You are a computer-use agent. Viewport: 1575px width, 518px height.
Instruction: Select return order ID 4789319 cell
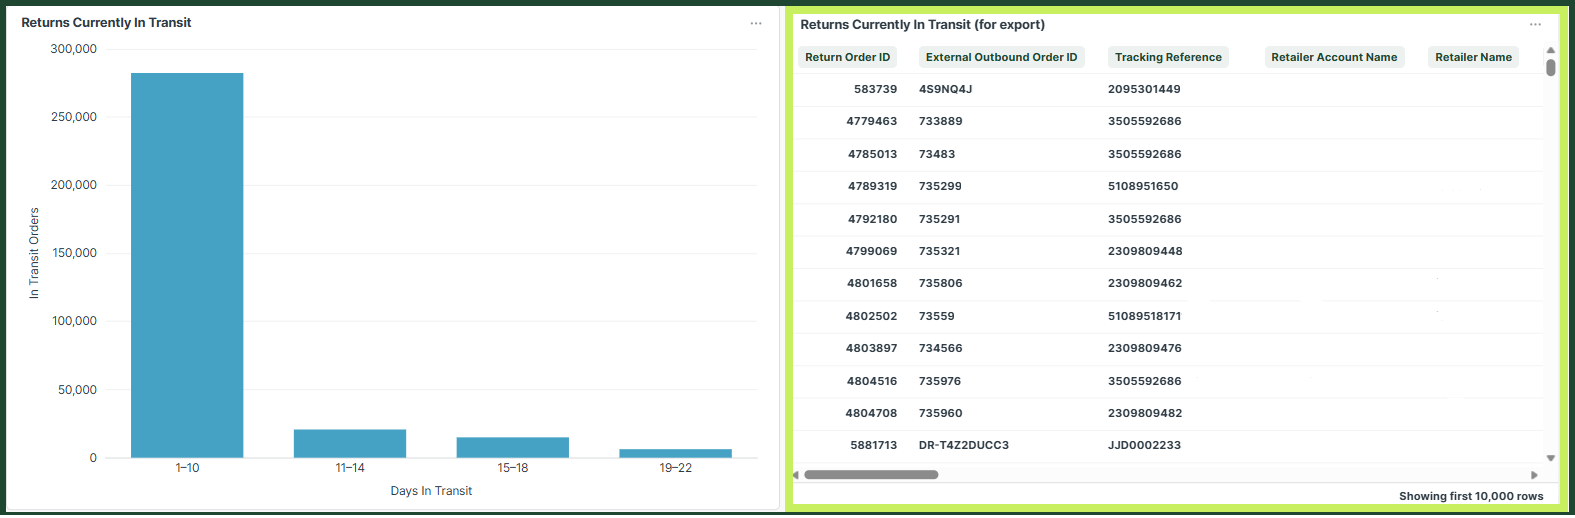click(872, 186)
